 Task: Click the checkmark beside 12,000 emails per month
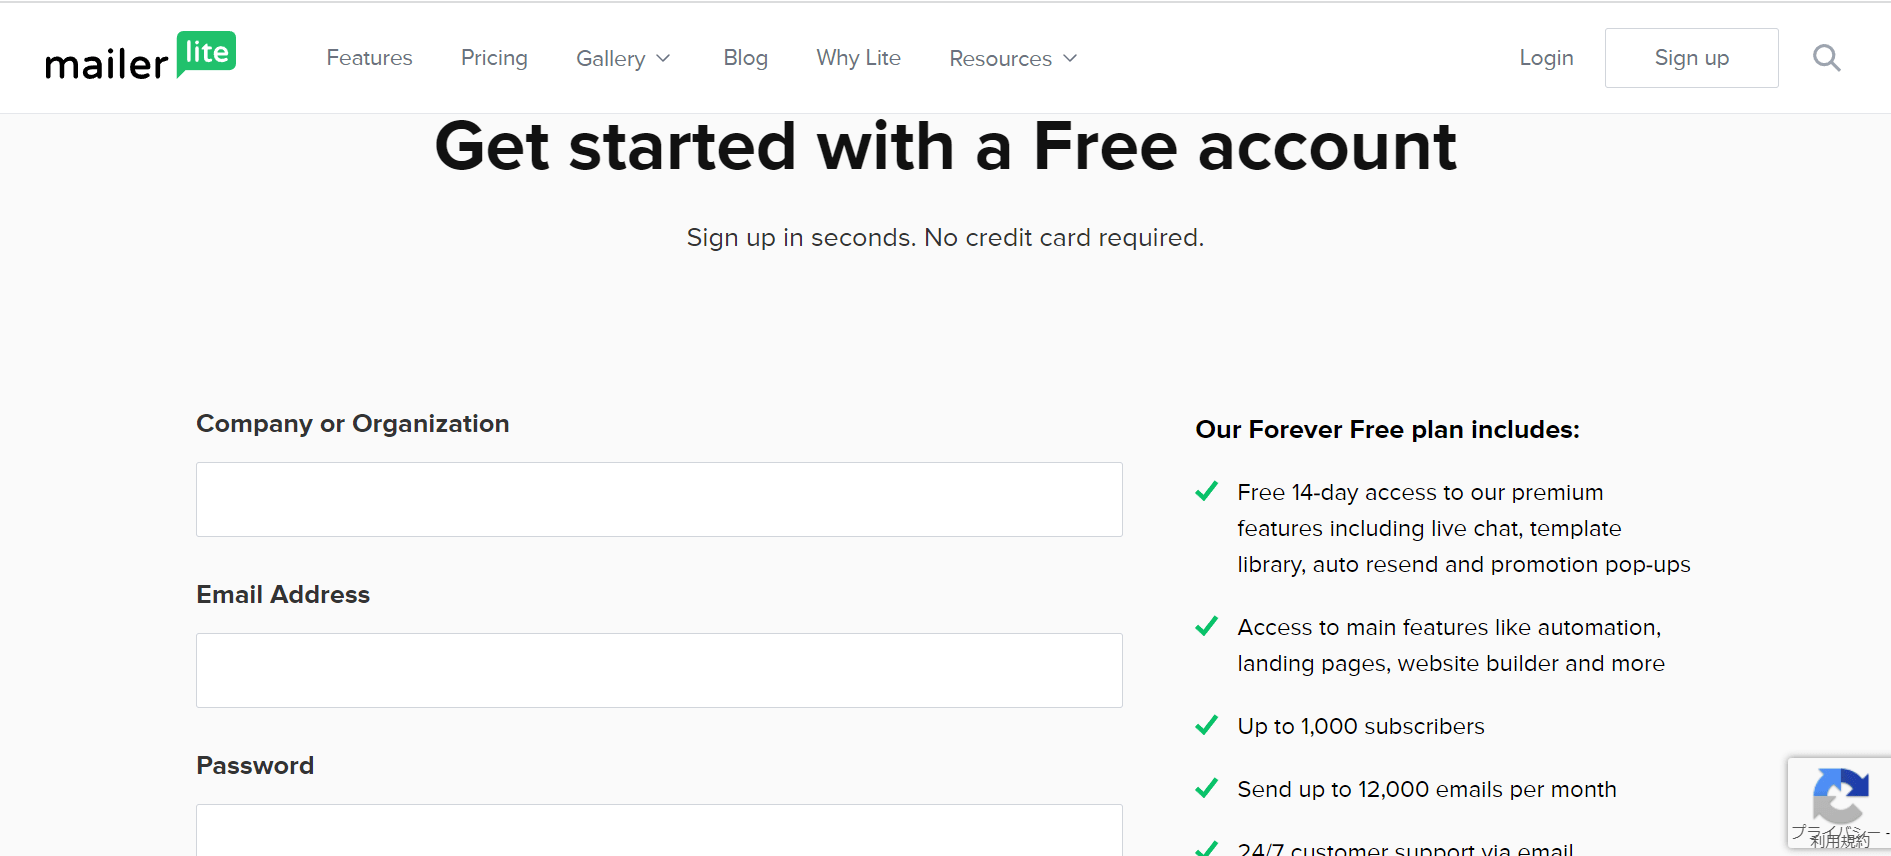coord(1207,788)
